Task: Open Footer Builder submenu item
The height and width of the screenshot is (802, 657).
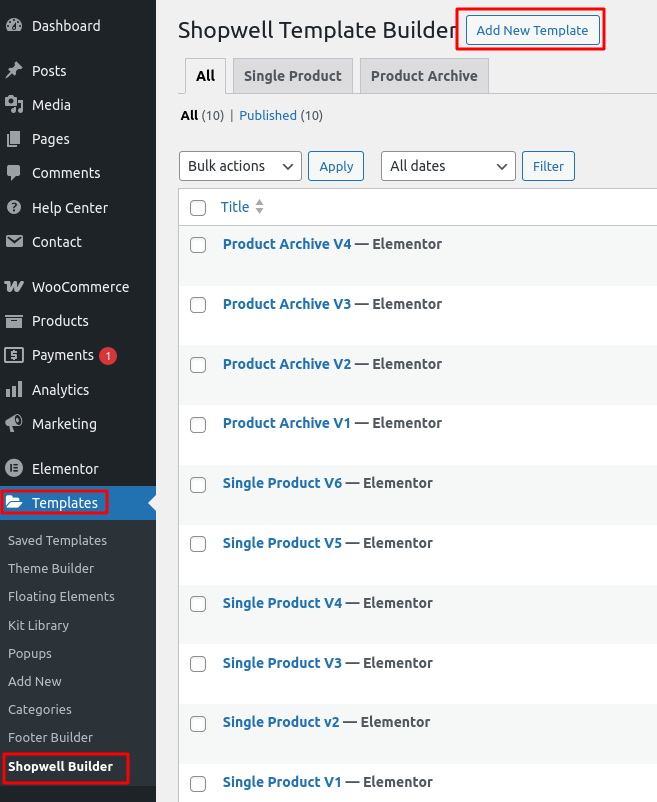Action: tap(50, 737)
